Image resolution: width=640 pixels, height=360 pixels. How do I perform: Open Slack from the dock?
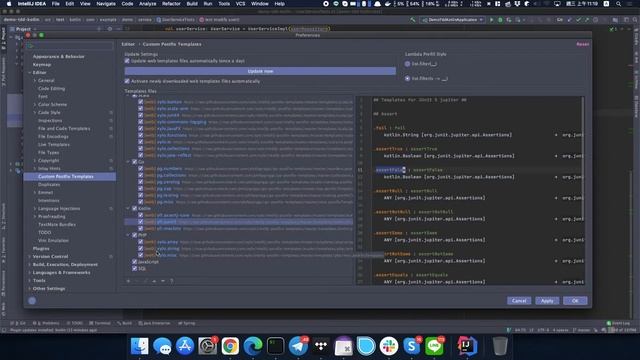pyautogui.click(x=389, y=346)
